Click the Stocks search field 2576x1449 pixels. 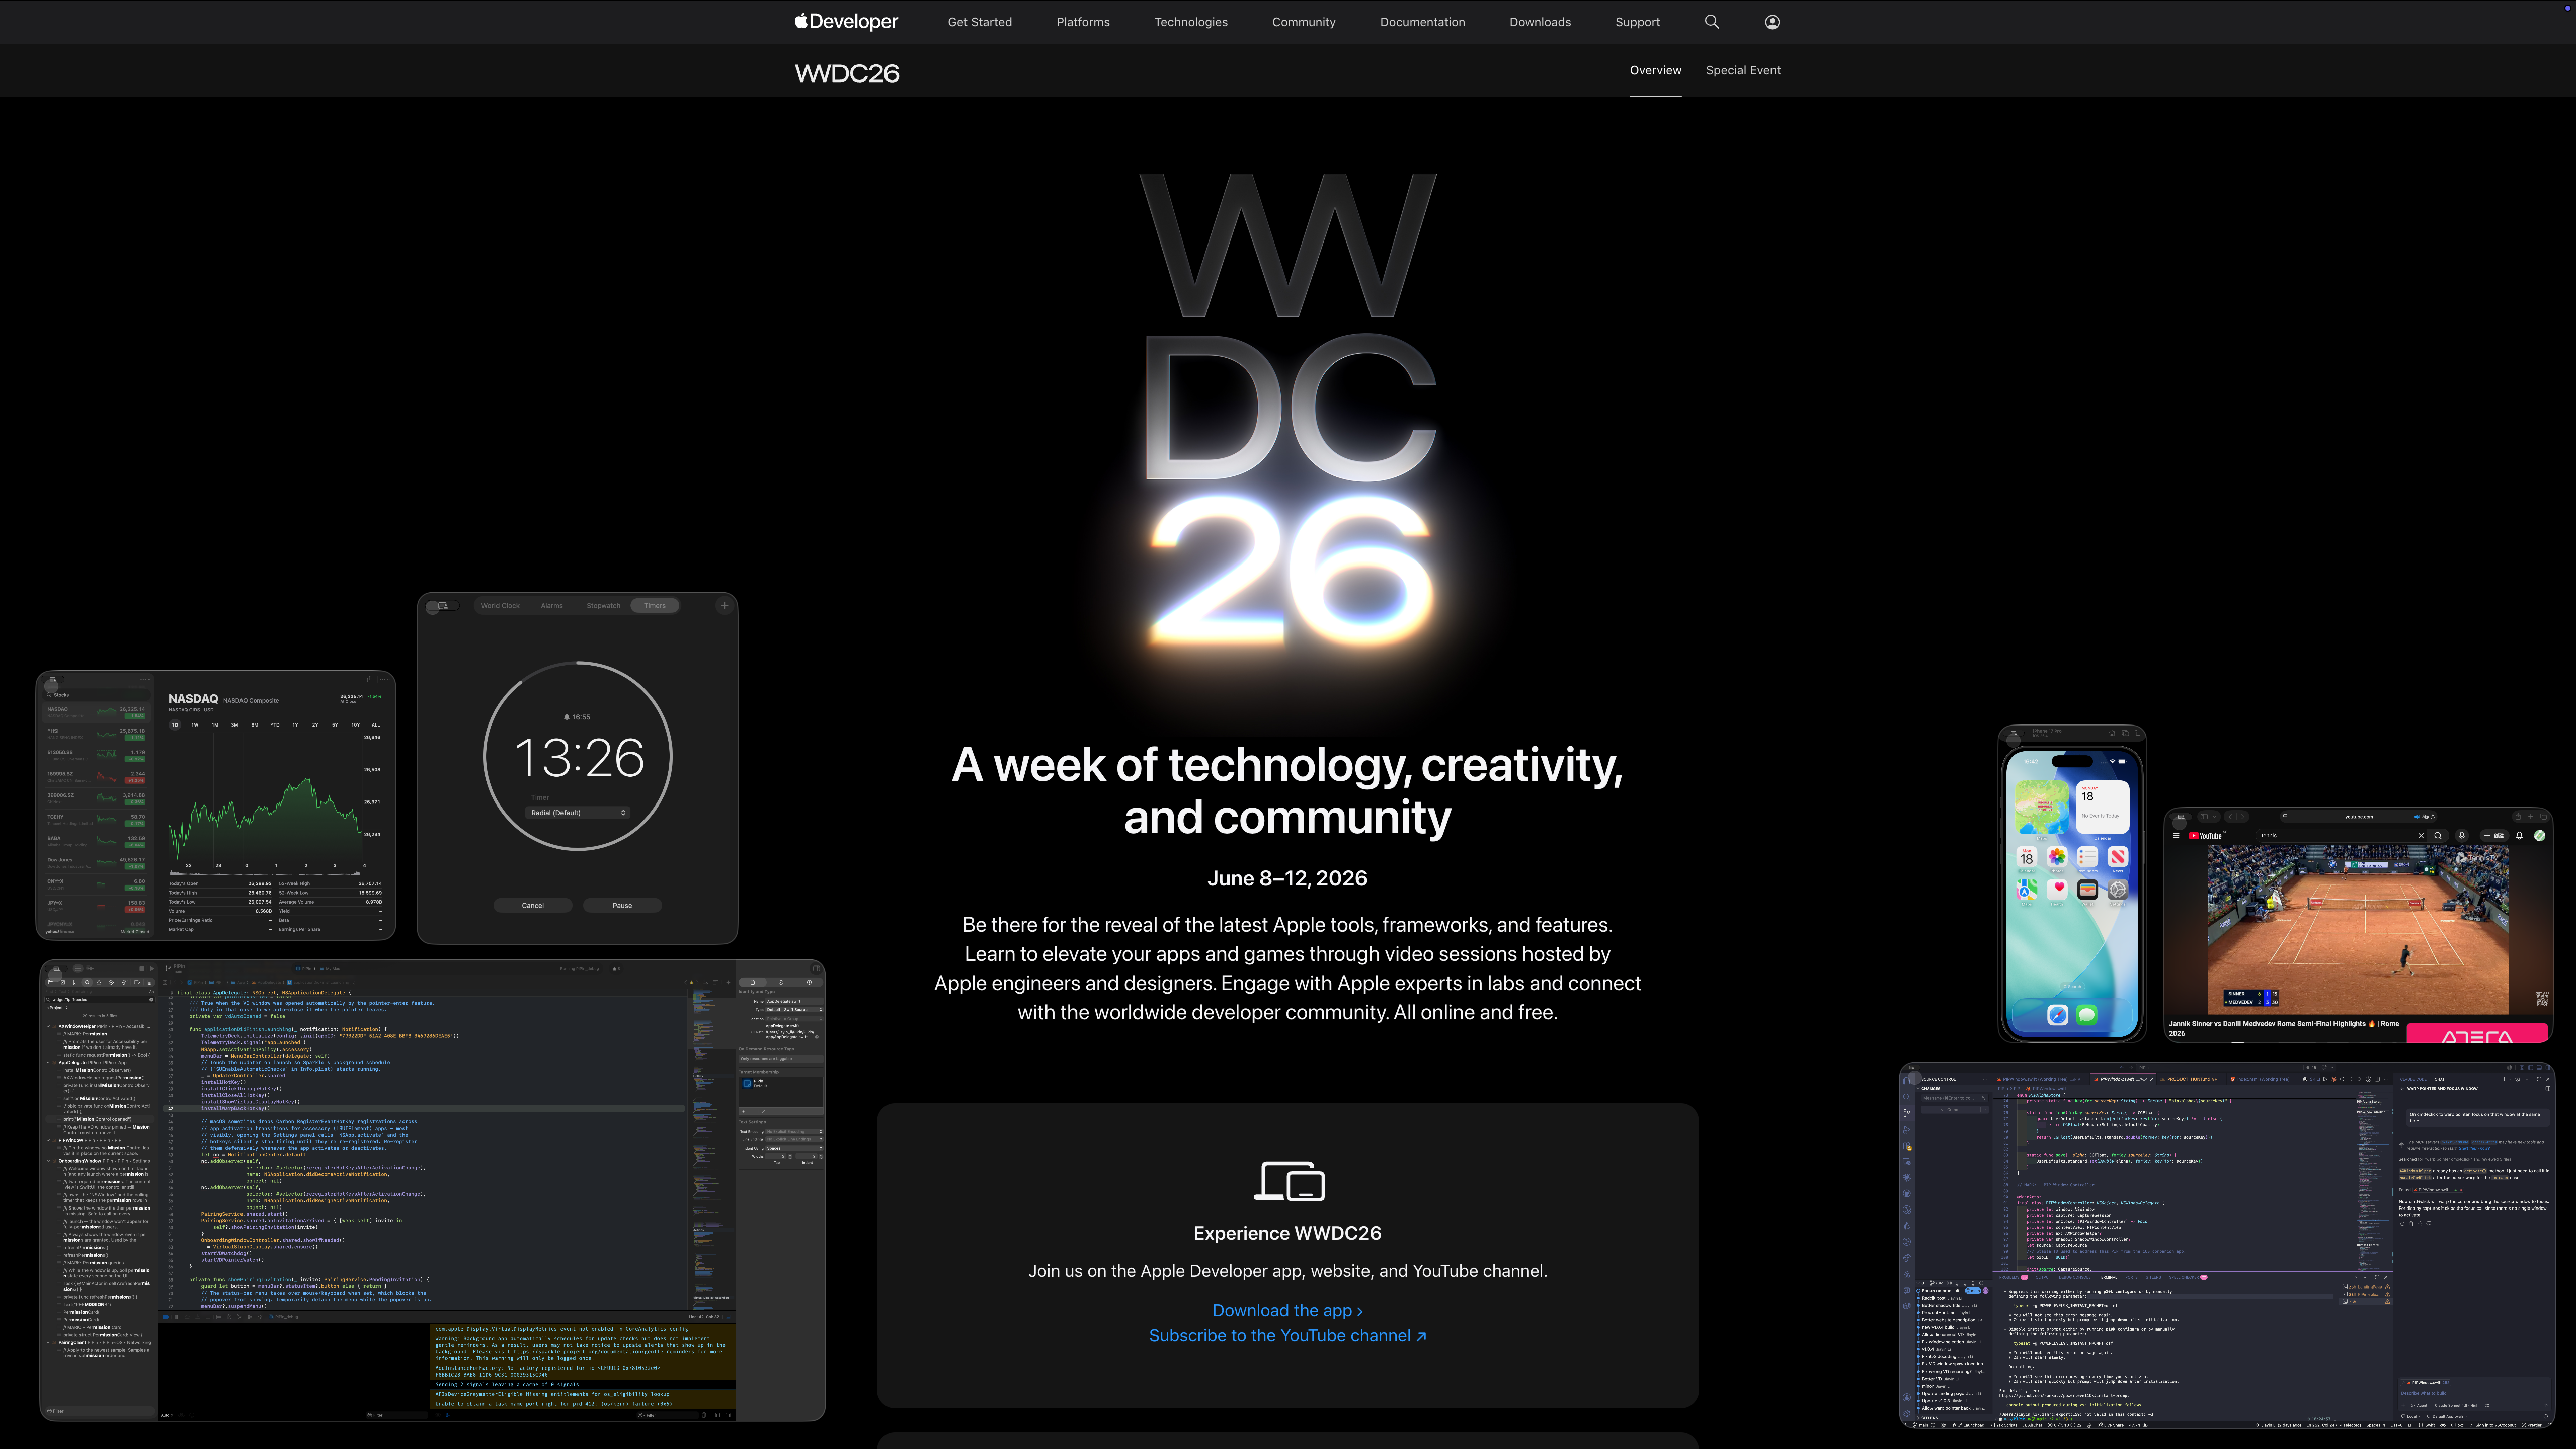click(97, 695)
